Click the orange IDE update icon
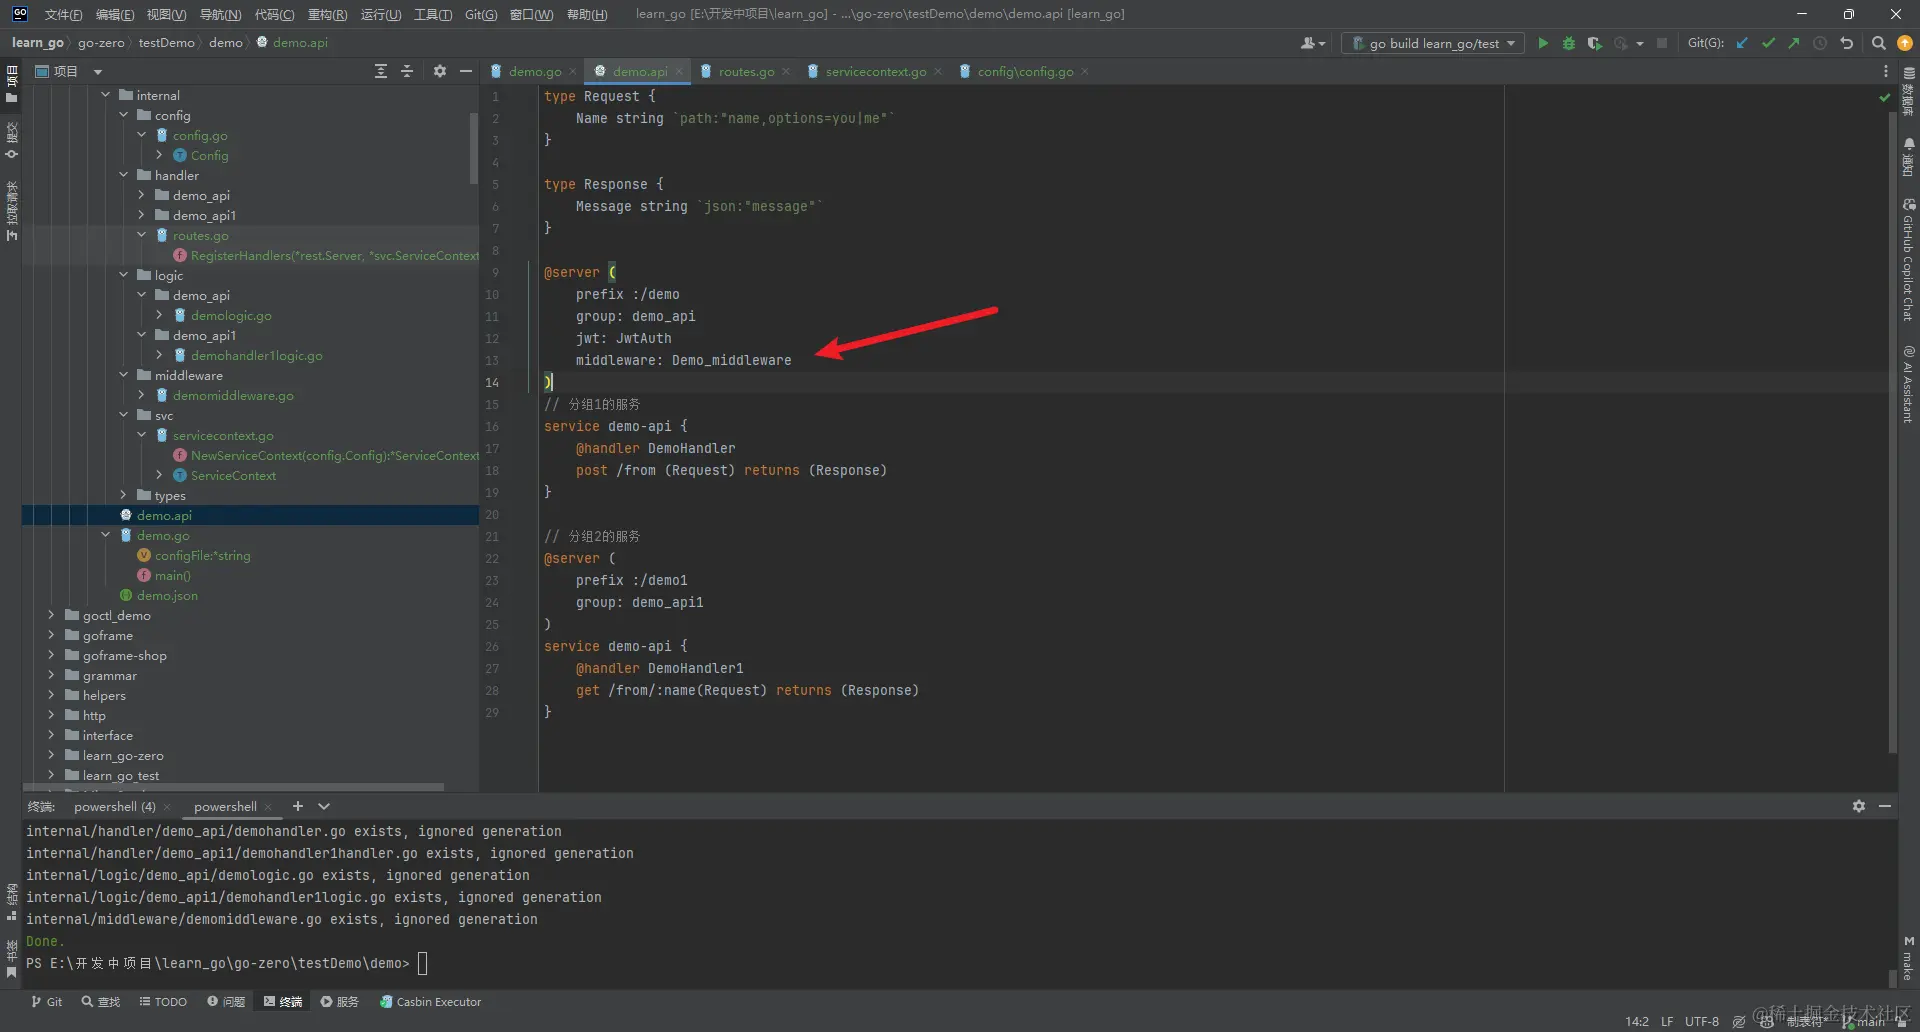1920x1032 pixels. 1905,43
